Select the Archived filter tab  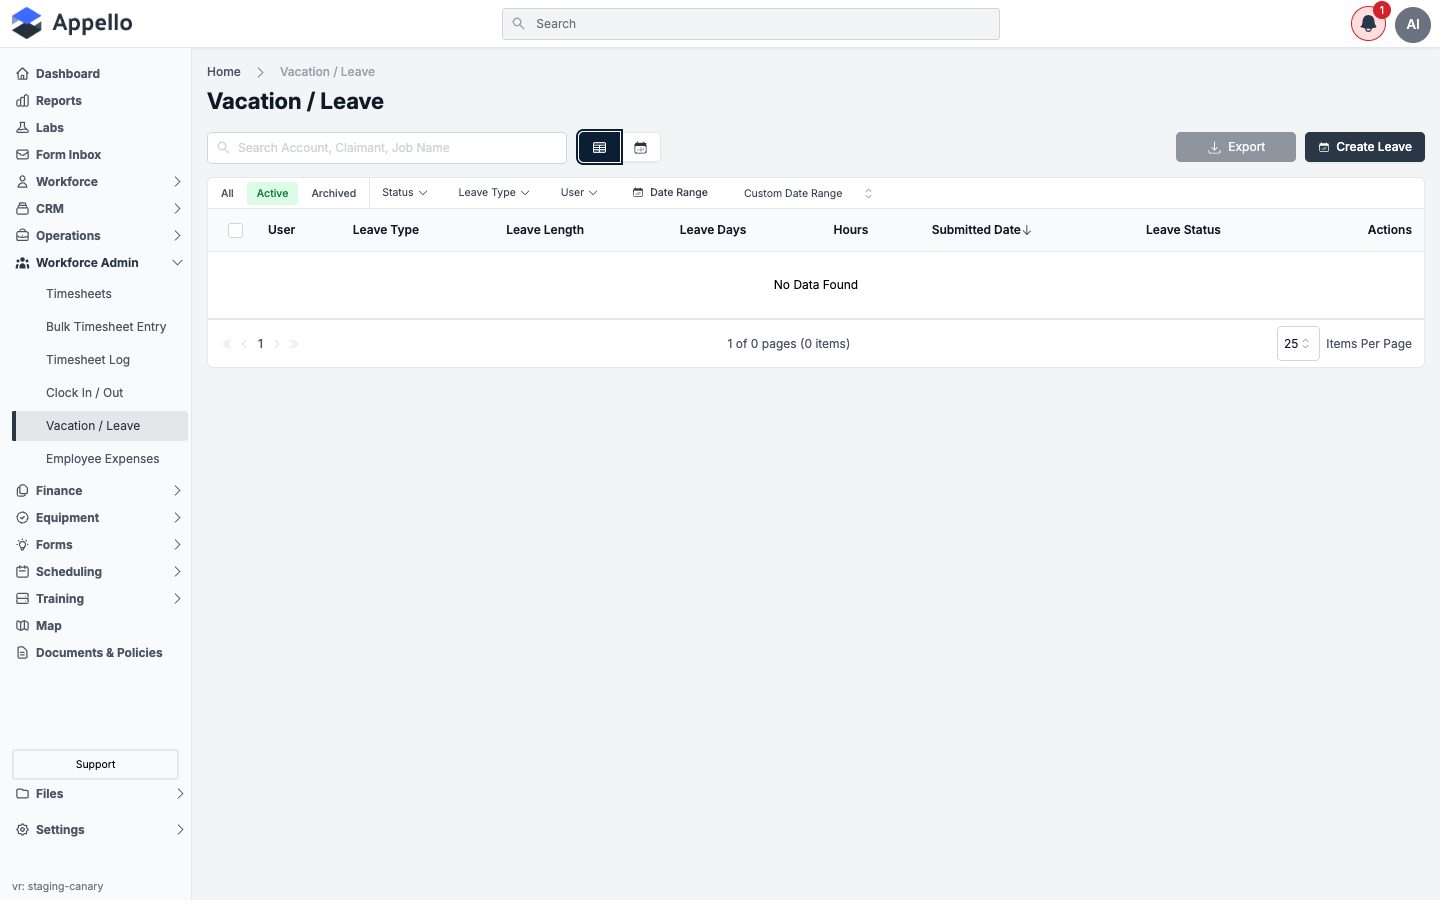(334, 194)
